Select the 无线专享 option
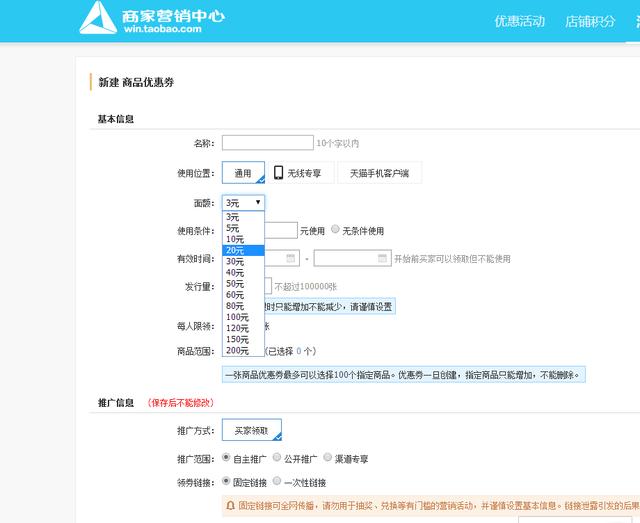The height and width of the screenshot is (523, 640). [301, 173]
